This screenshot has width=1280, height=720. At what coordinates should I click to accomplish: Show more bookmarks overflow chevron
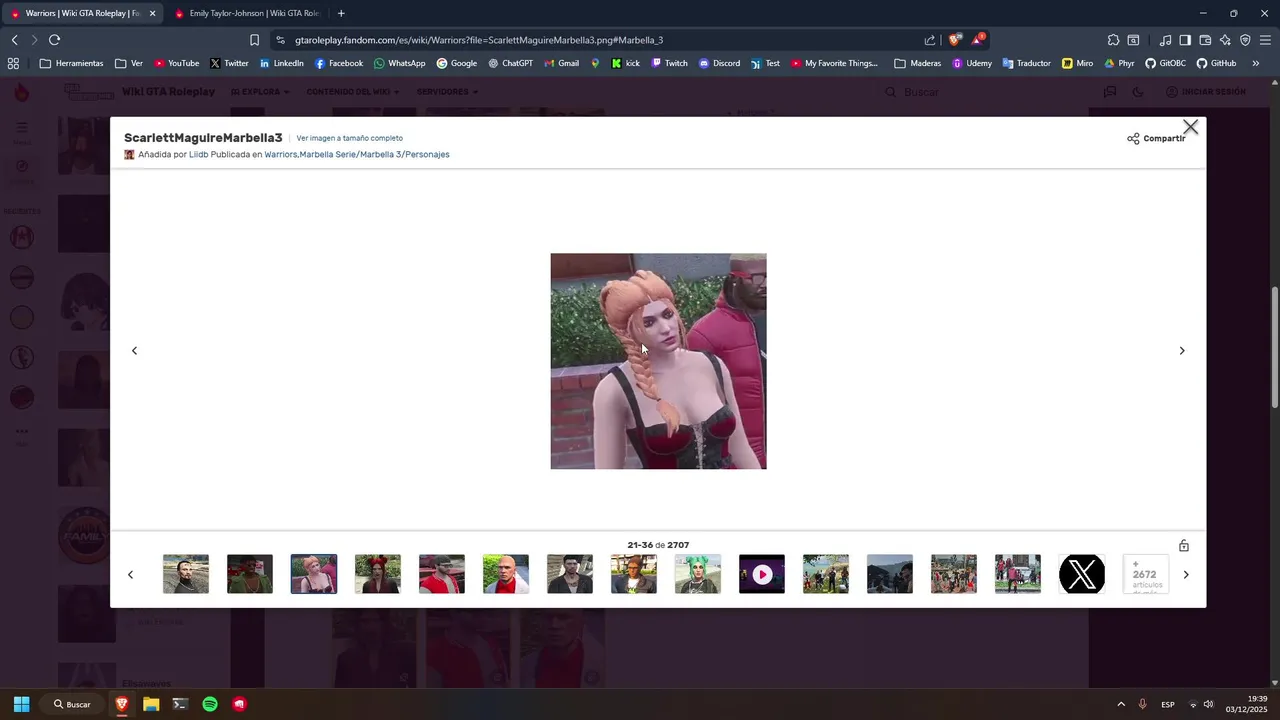pos(1256,63)
